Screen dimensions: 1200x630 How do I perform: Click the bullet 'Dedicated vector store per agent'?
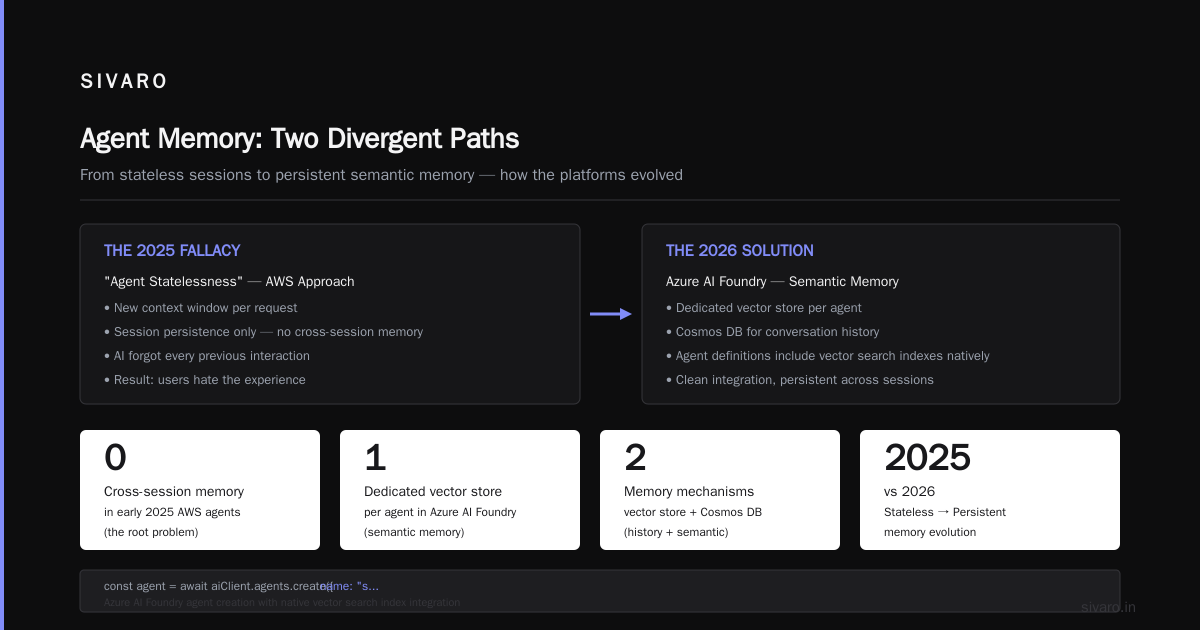click(764, 308)
